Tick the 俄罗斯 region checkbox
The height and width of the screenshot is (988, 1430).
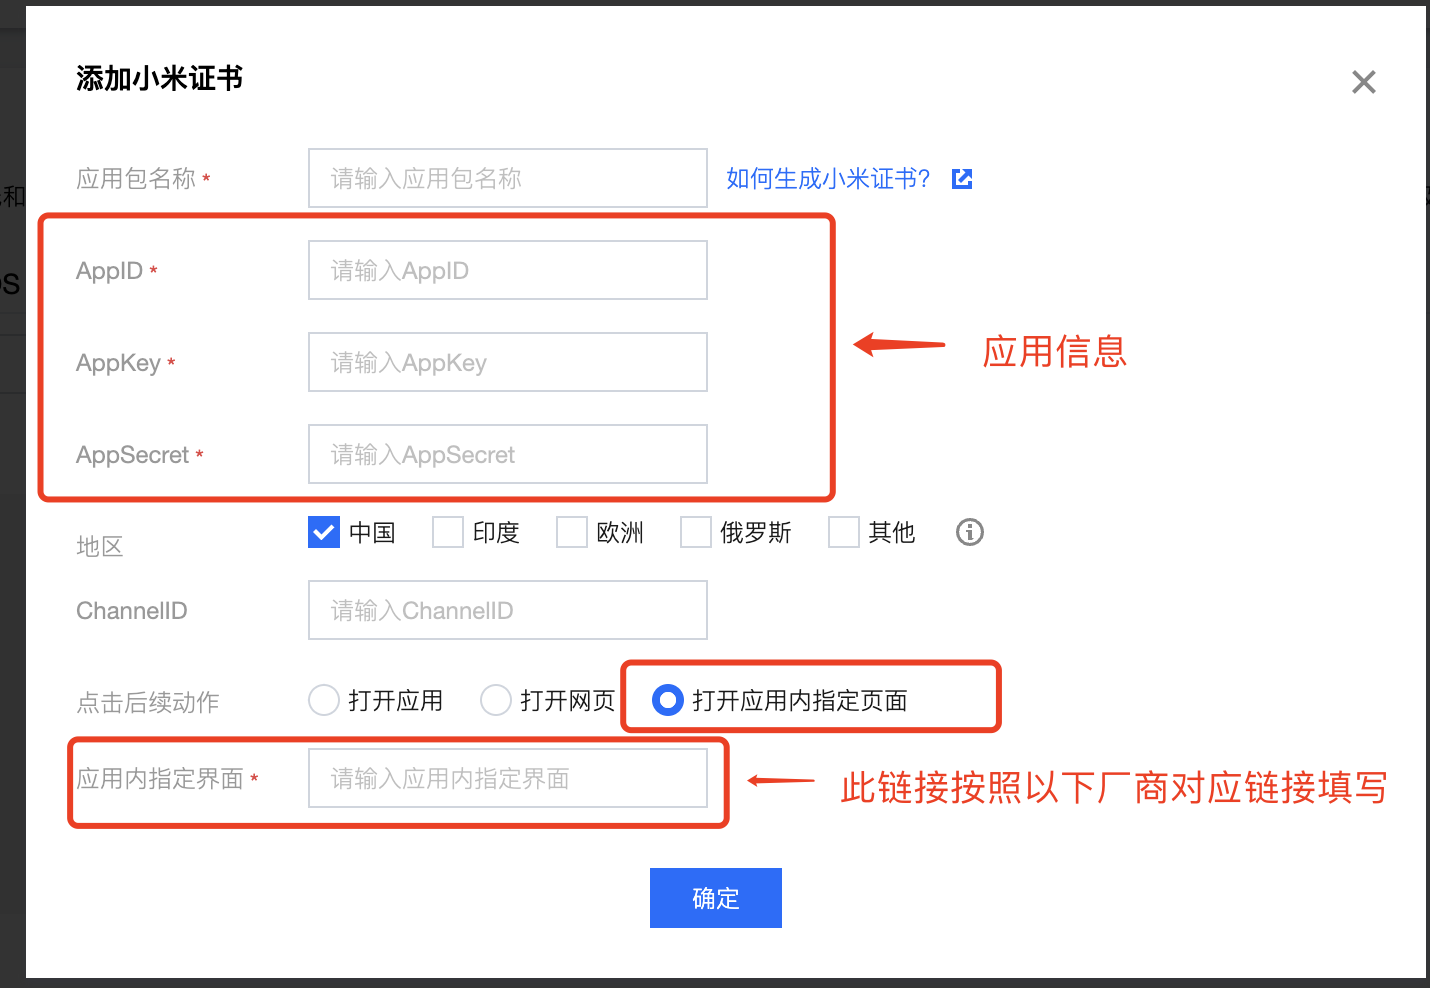pos(696,532)
